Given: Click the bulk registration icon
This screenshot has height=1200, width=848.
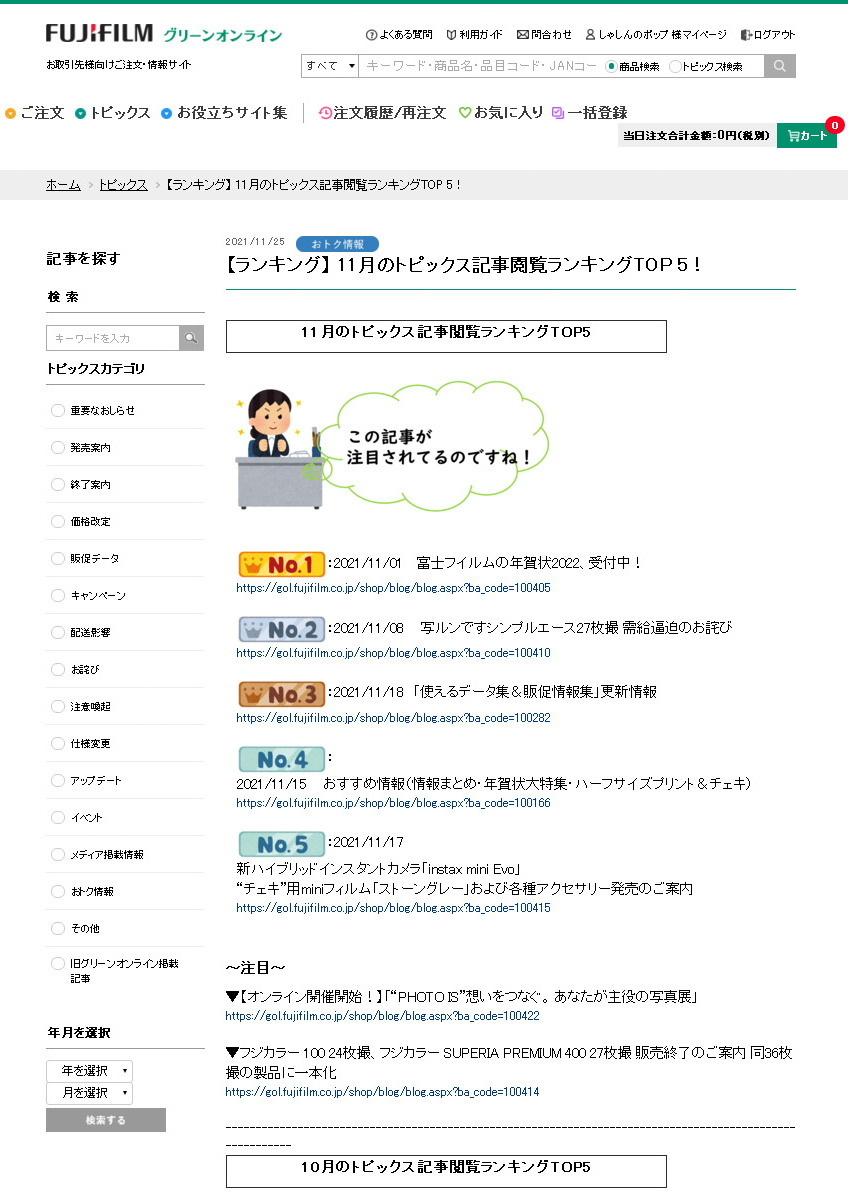Looking at the screenshot, I should 558,113.
